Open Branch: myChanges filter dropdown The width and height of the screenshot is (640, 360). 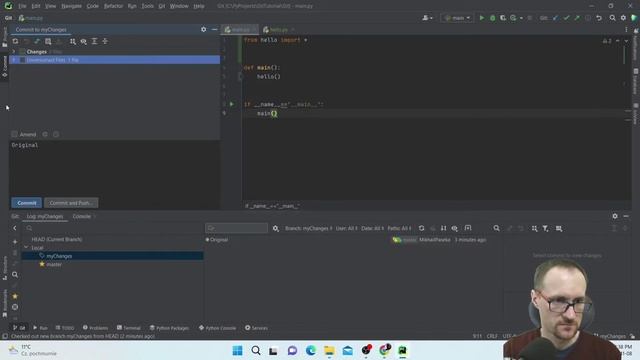[x=309, y=229]
